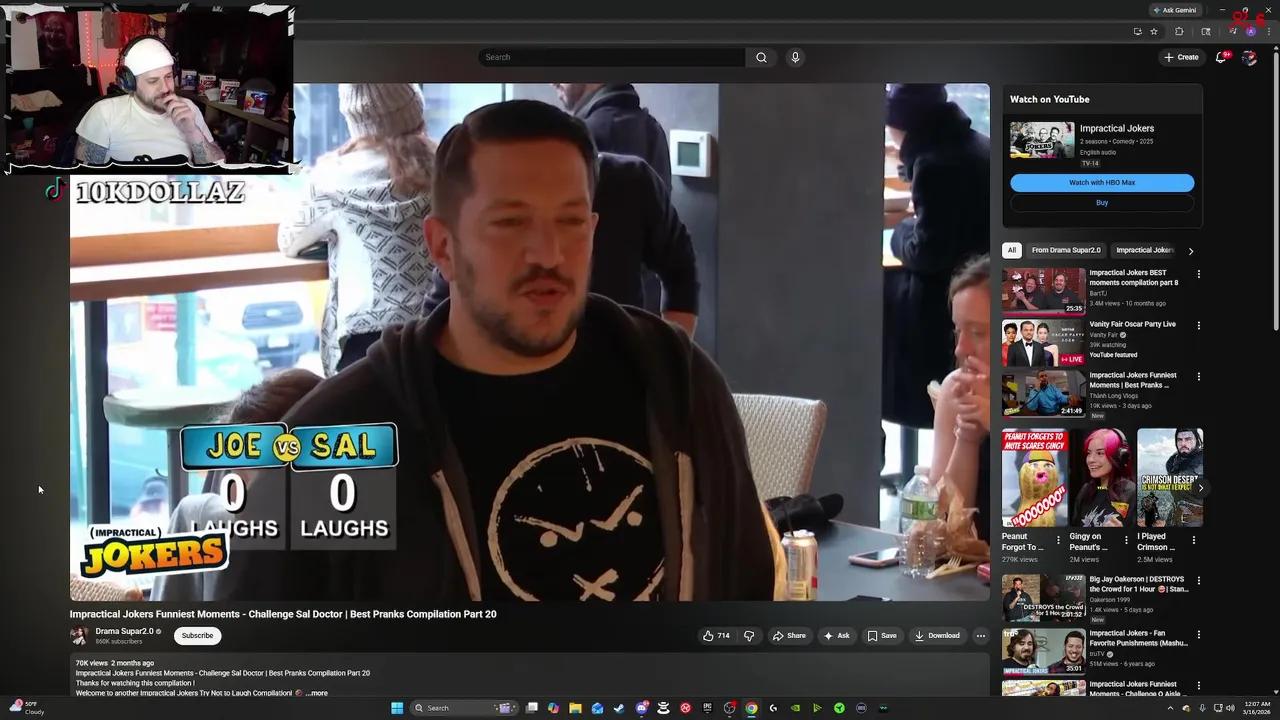Expand the video description via ...more
Viewport: 1280px width, 720px height.
click(316, 693)
